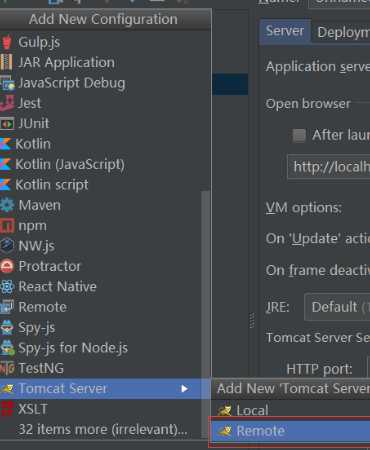
Task: Click the TestNG icon
Action: coord(7,368)
